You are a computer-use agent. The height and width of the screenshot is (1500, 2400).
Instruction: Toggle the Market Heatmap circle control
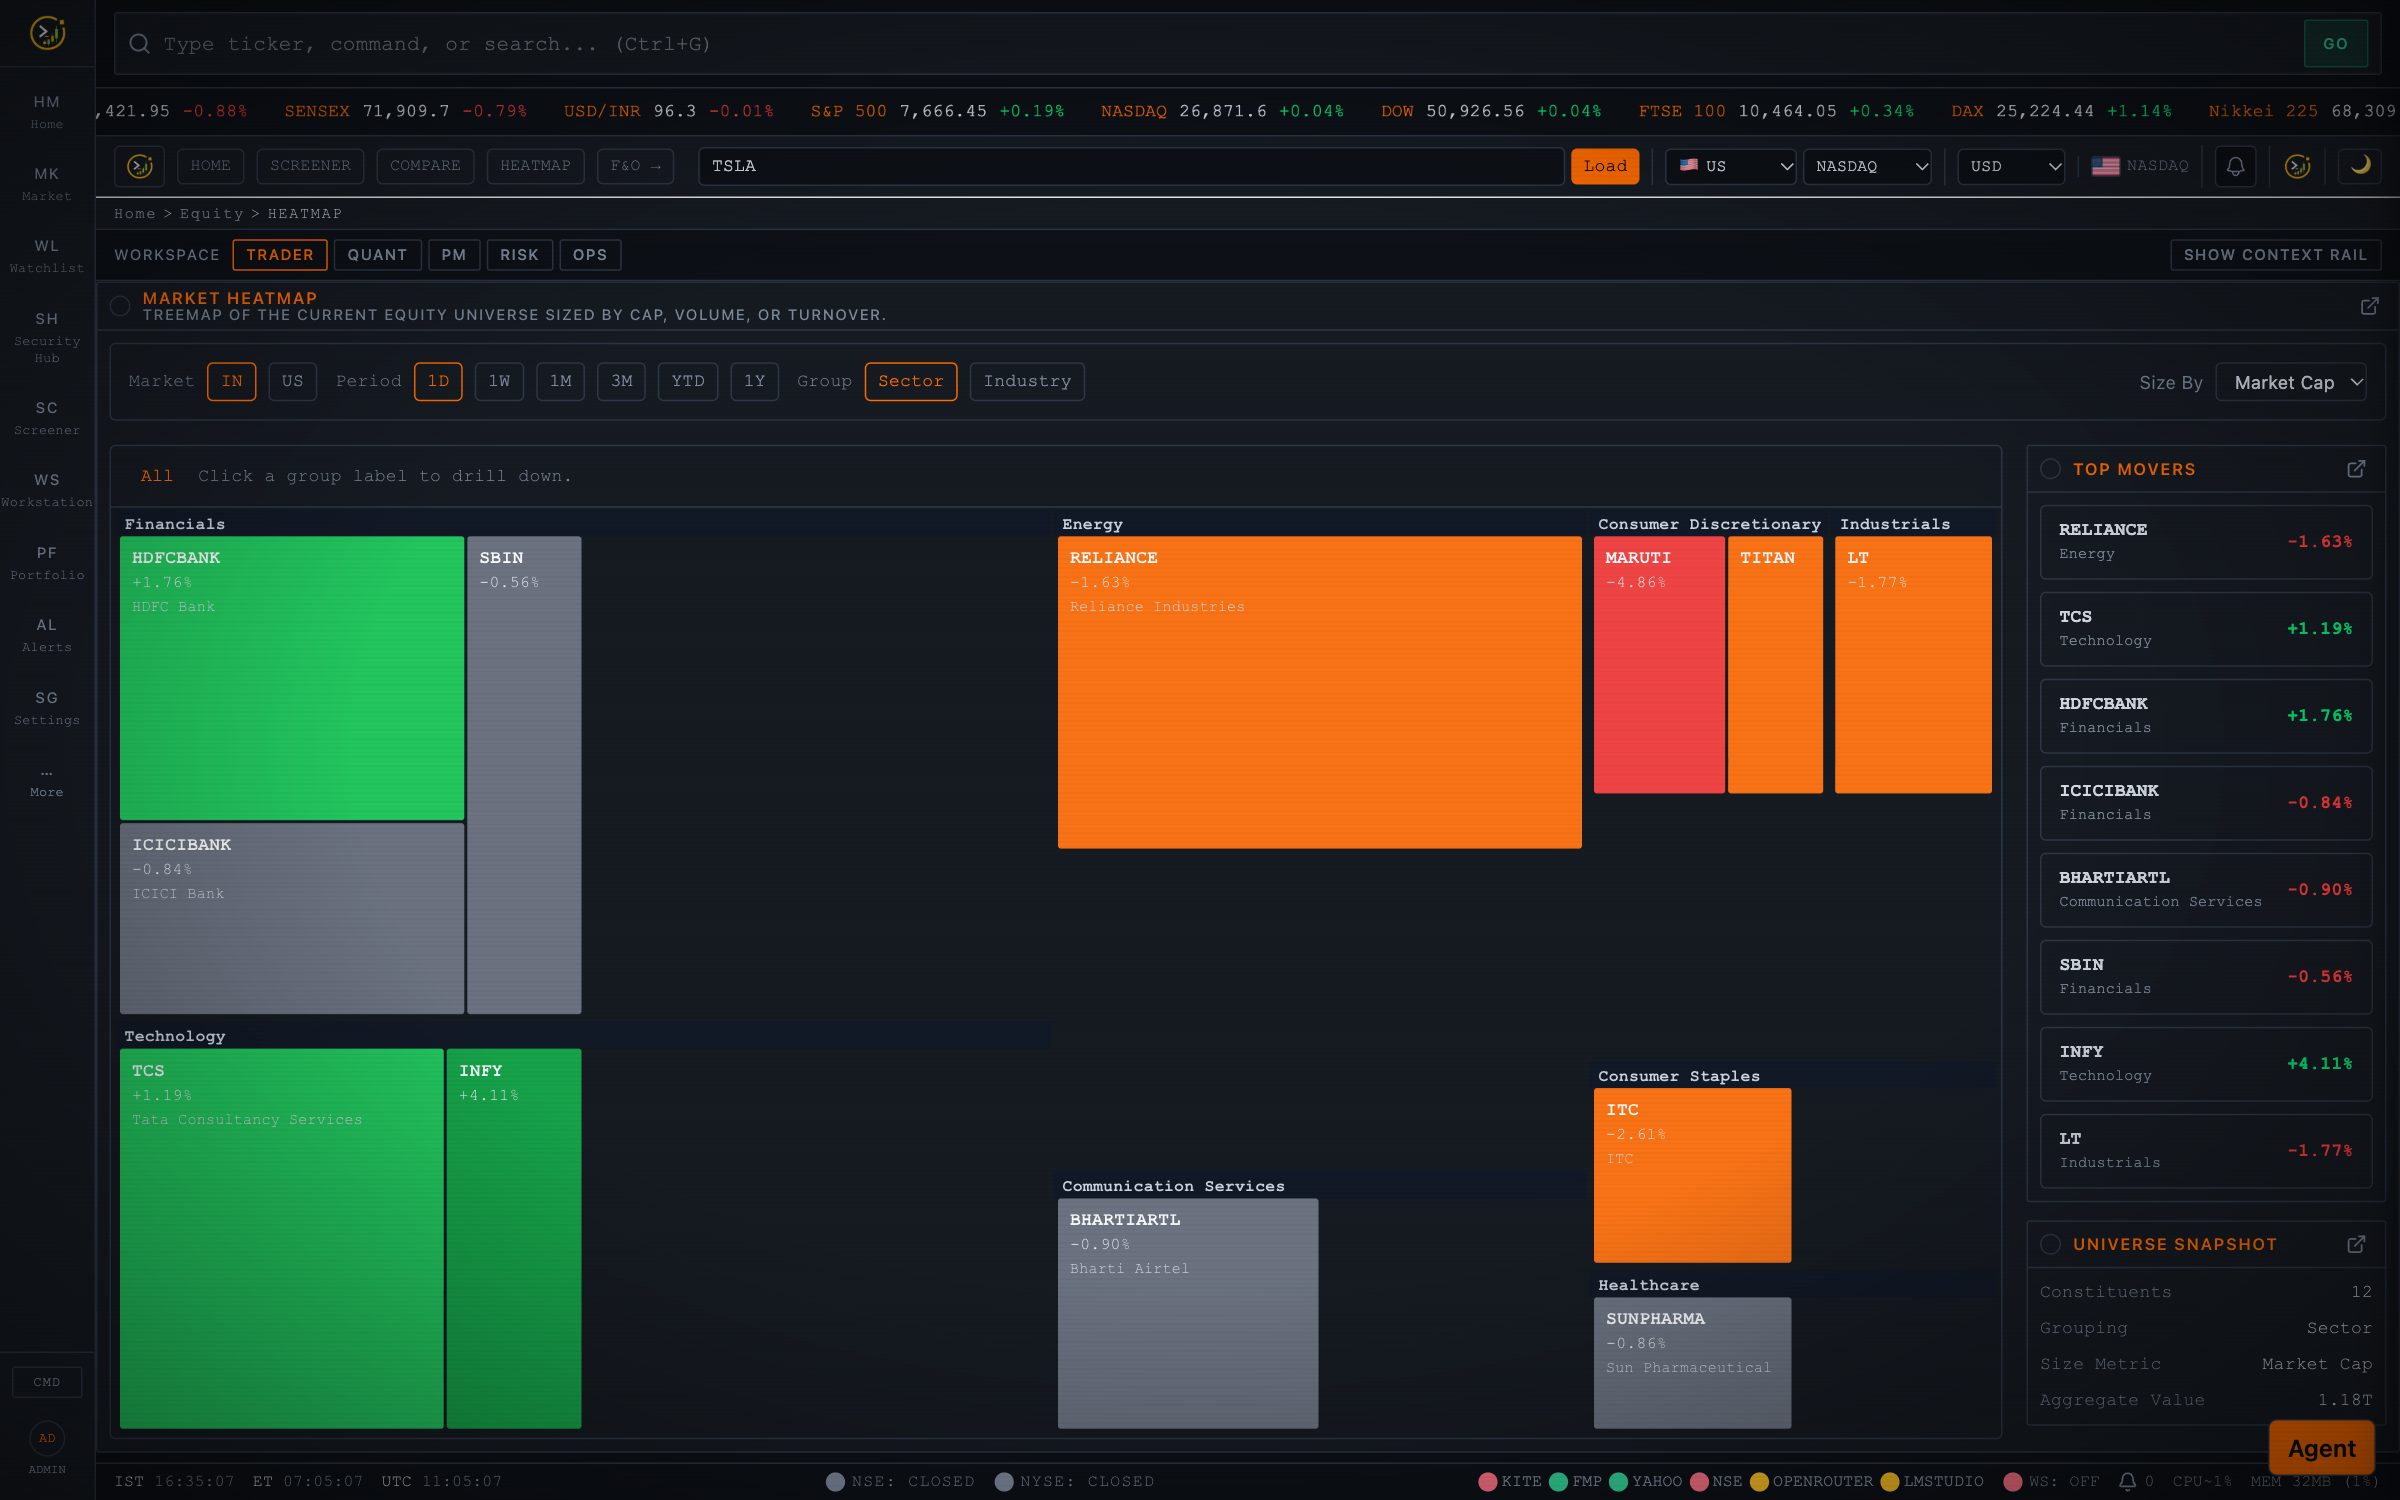pyautogui.click(x=120, y=306)
